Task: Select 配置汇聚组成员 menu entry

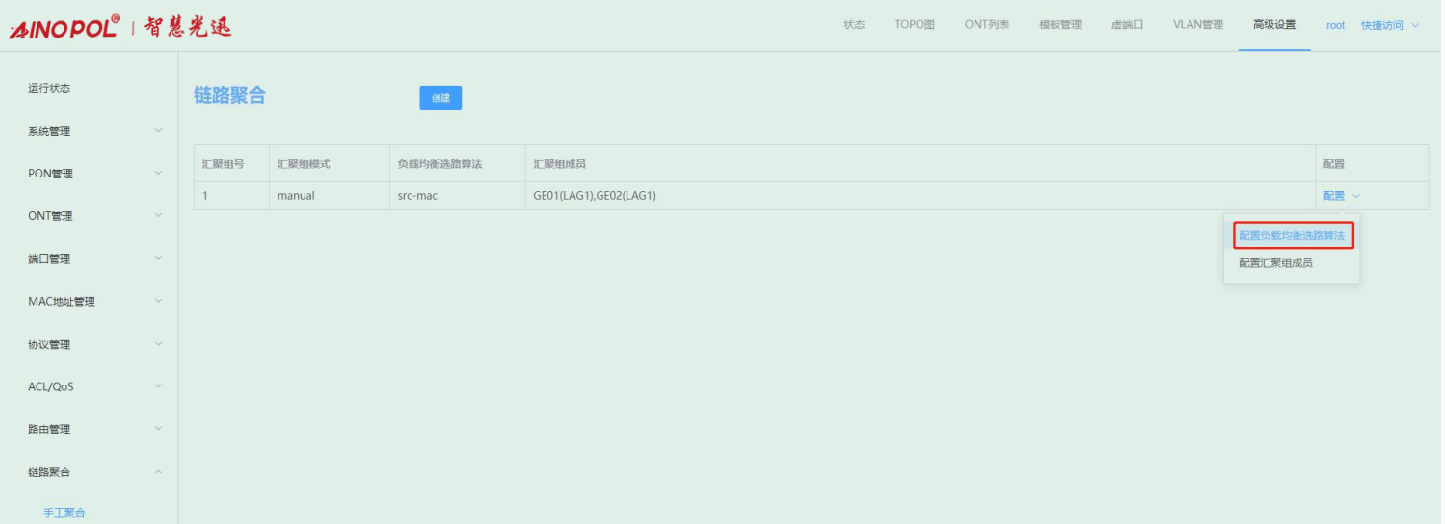Action: click(x=1275, y=263)
